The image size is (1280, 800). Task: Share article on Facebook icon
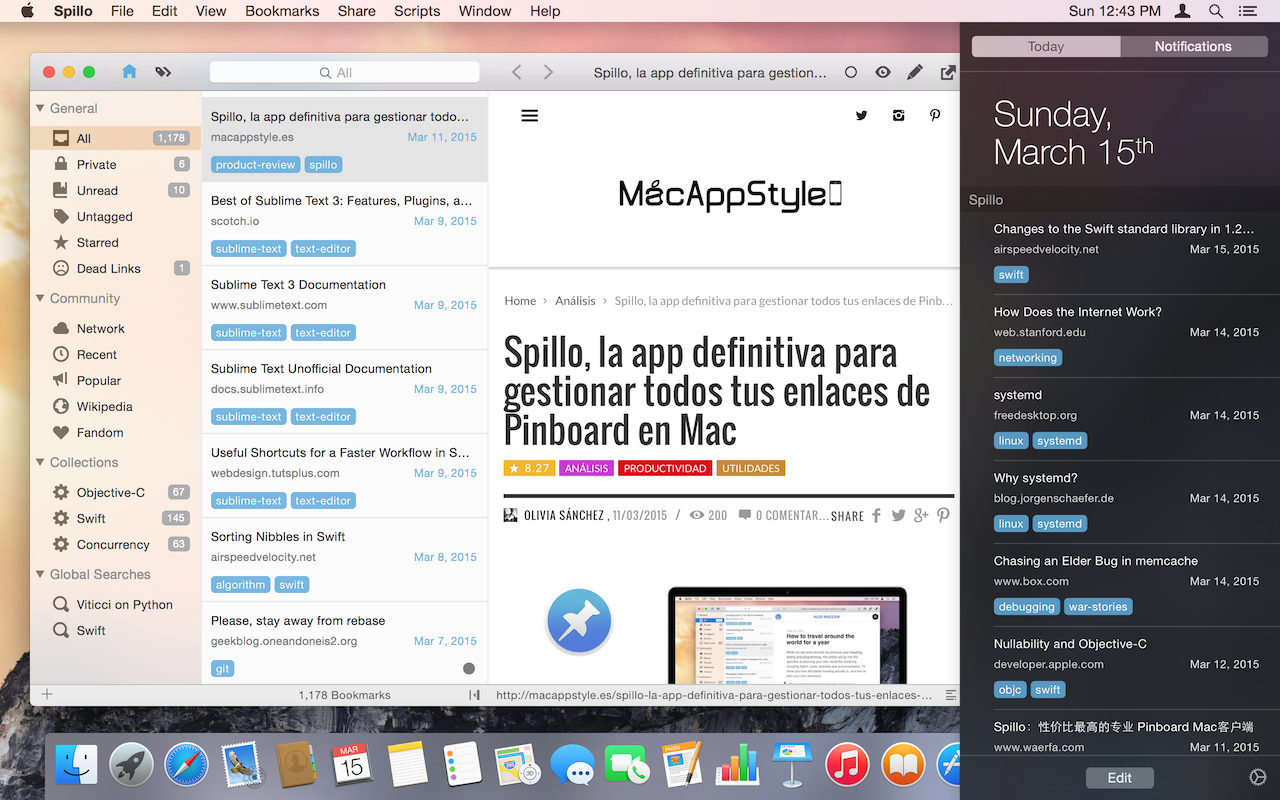click(876, 515)
